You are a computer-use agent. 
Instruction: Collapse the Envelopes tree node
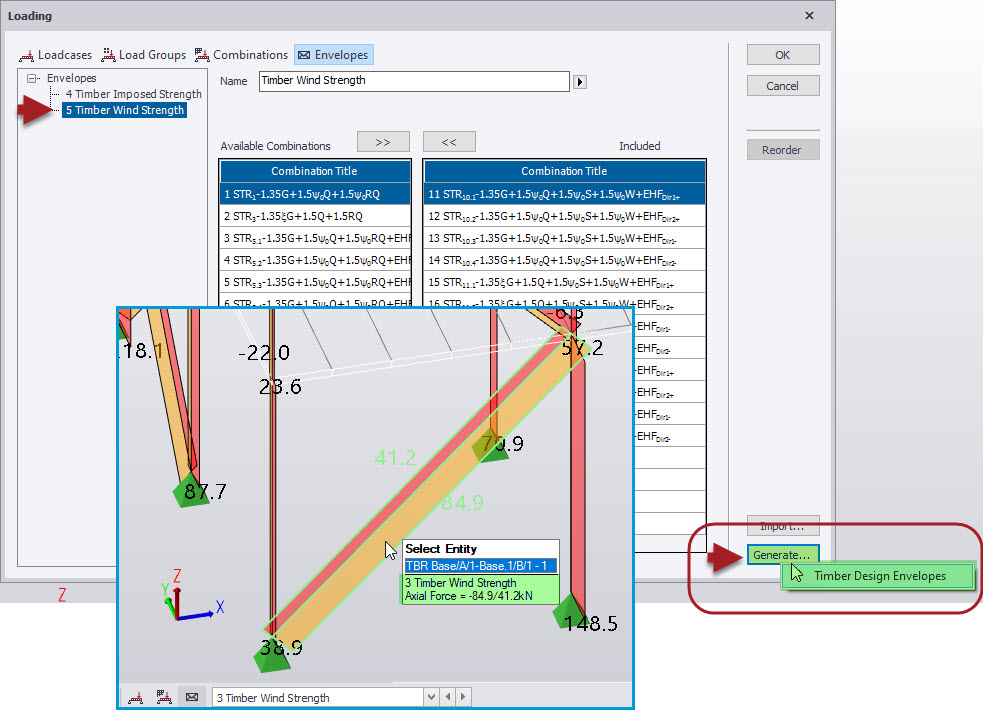(x=31, y=77)
